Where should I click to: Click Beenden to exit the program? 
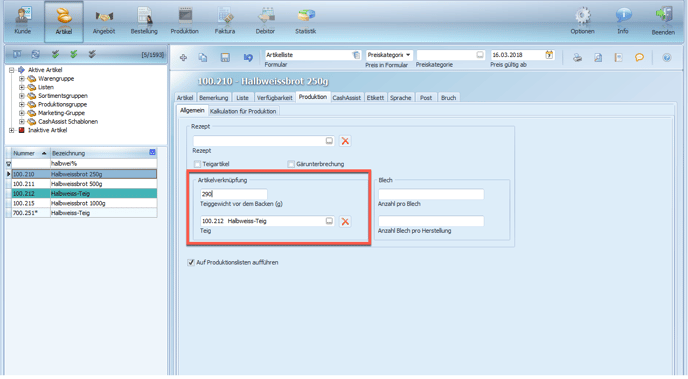pyautogui.click(x=663, y=21)
